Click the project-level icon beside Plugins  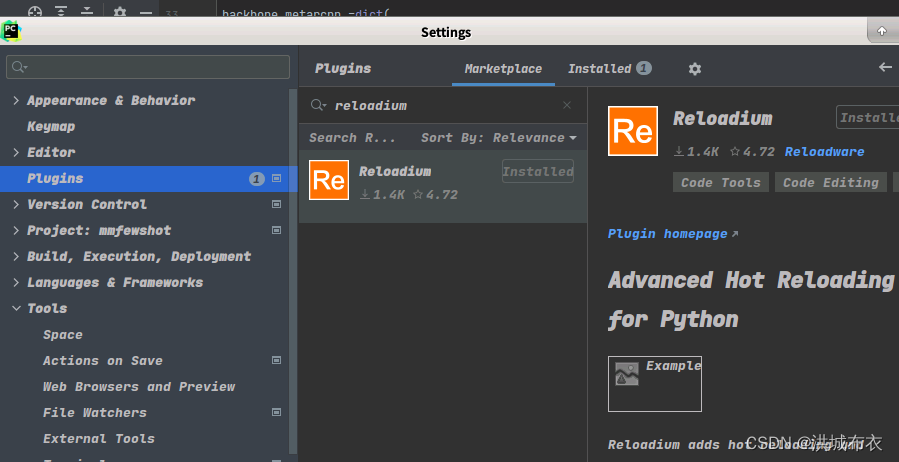pos(276,179)
